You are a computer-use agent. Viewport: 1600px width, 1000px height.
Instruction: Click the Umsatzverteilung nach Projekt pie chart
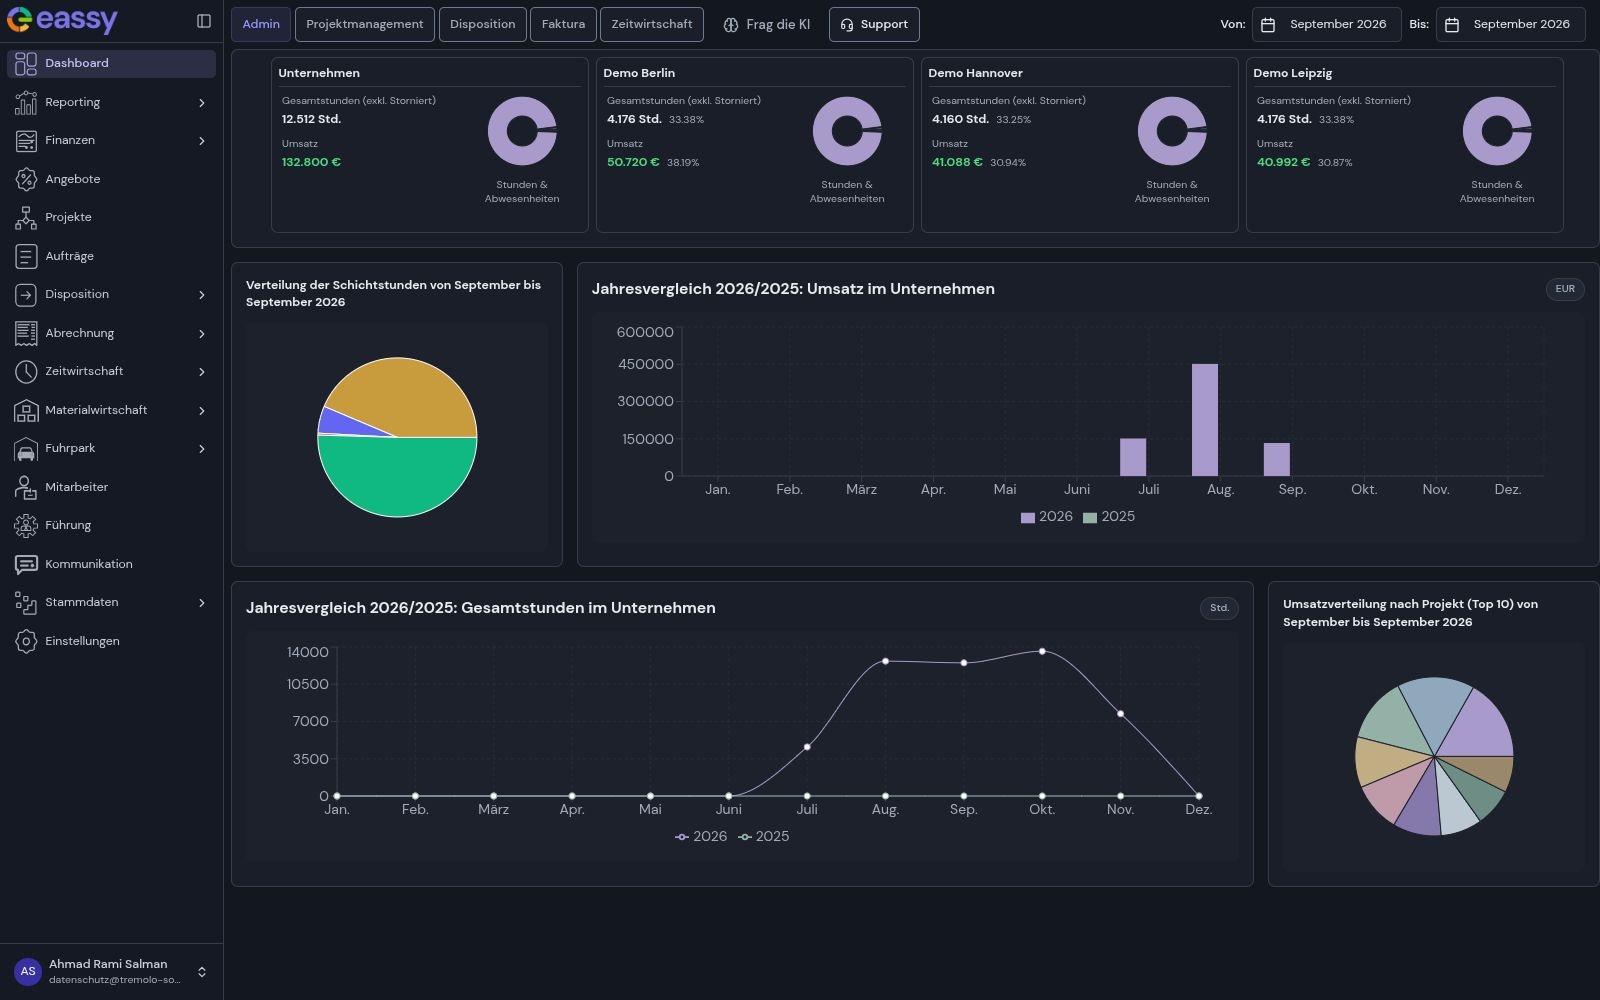click(1434, 757)
